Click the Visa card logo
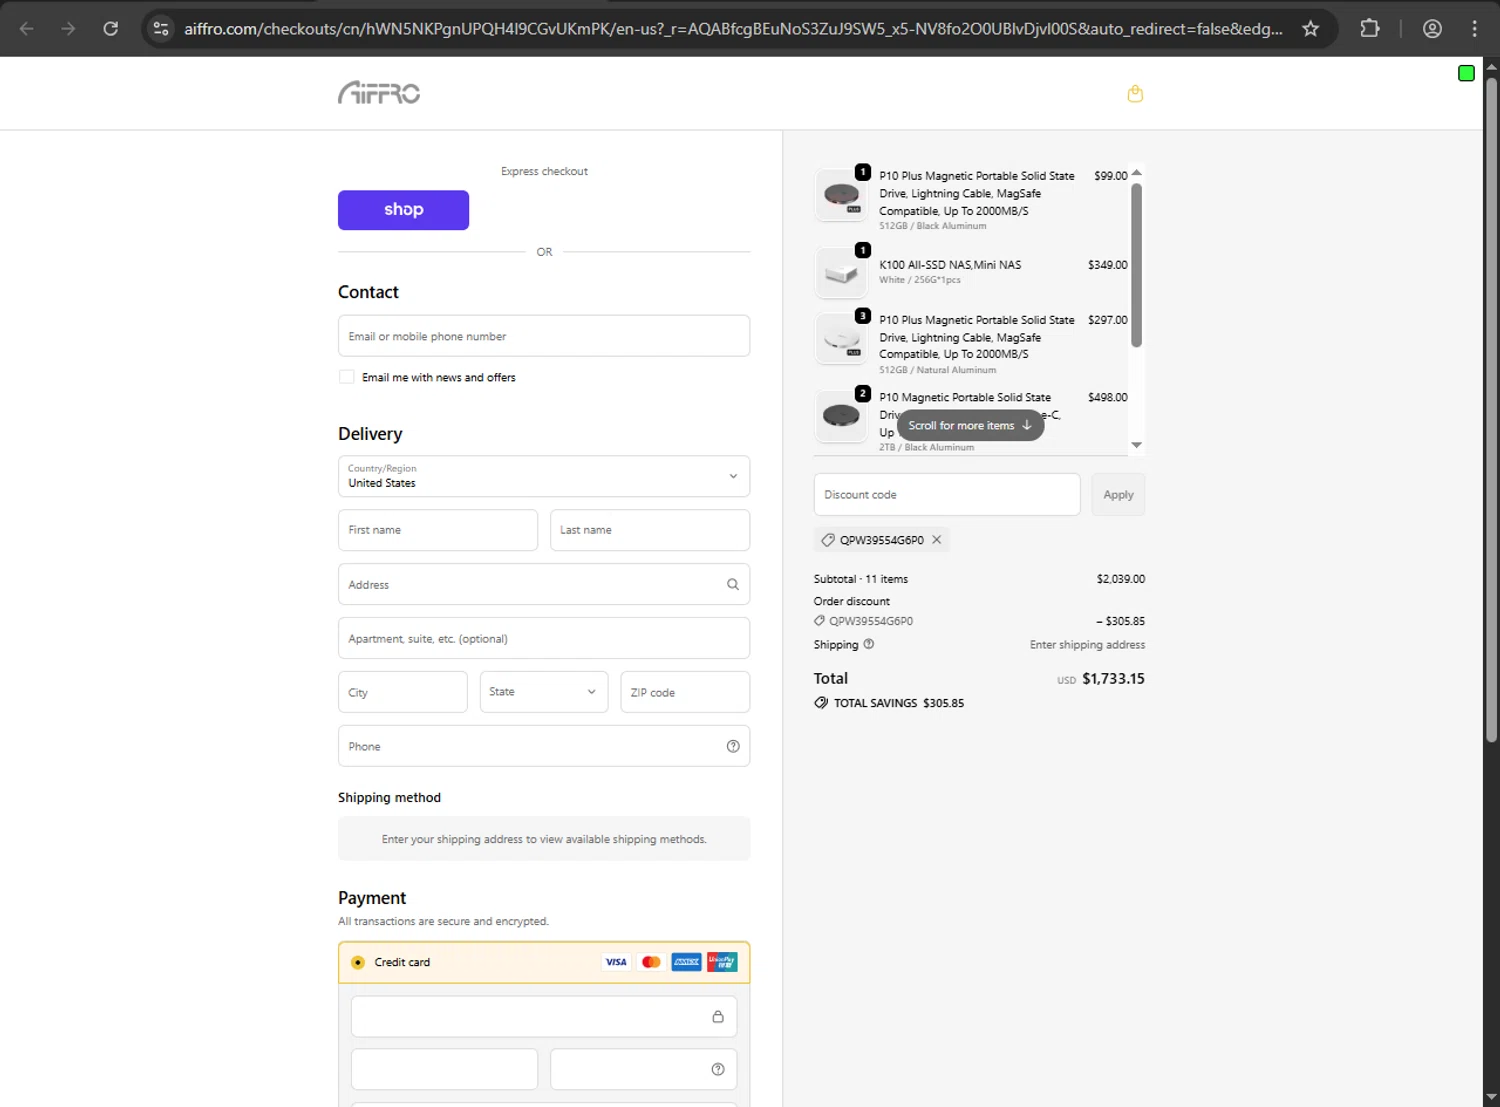Screen dimensions: 1500x1107 click(616, 962)
